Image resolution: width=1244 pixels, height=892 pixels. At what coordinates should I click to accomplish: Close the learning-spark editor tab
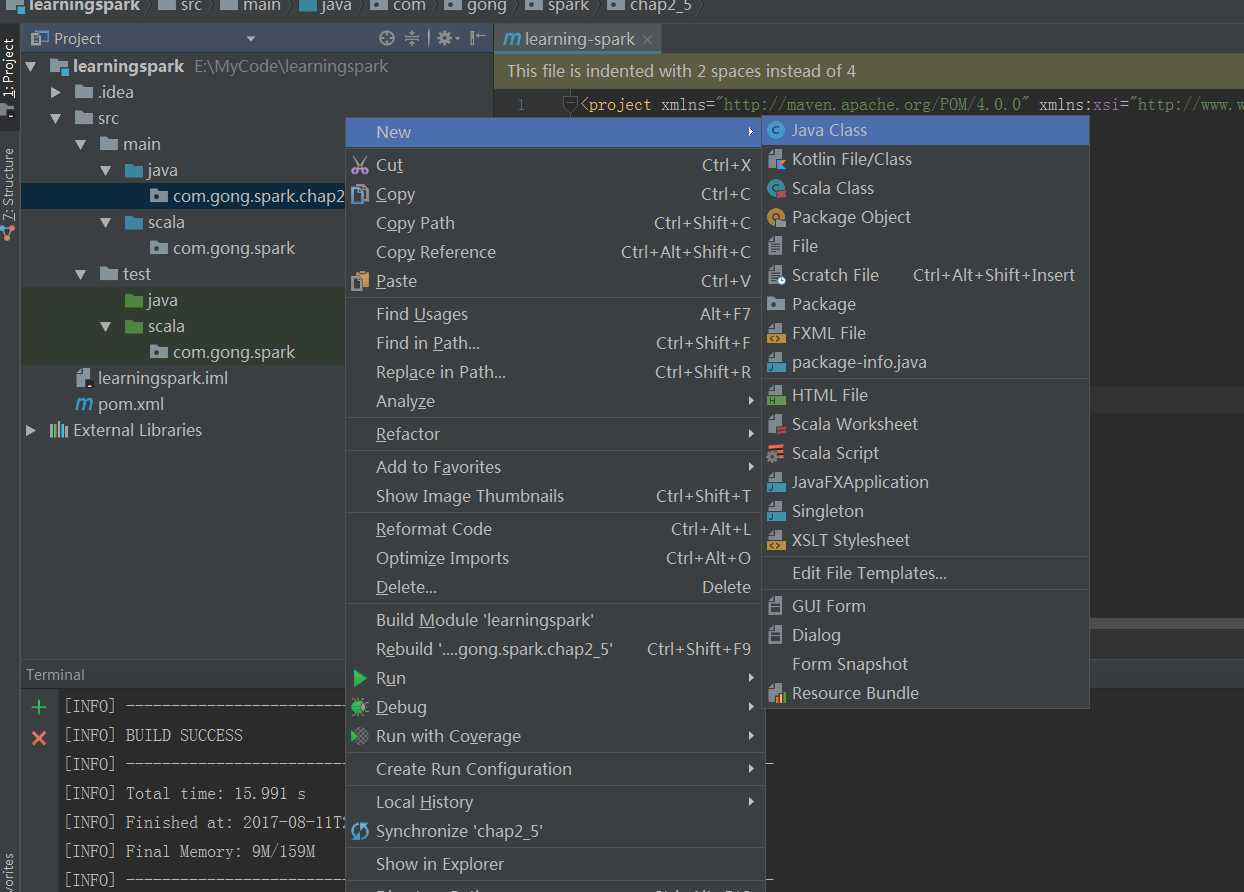click(x=648, y=40)
